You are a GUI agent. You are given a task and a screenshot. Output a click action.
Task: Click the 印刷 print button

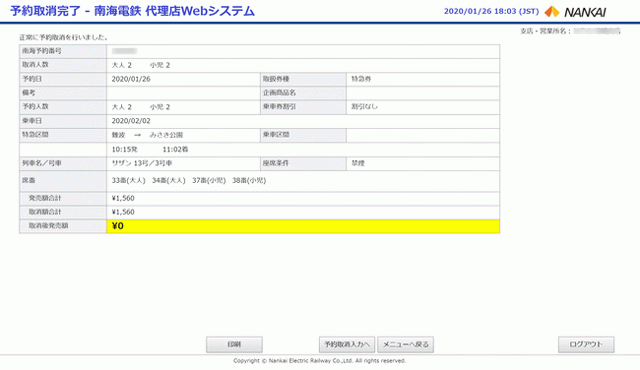click(x=234, y=345)
